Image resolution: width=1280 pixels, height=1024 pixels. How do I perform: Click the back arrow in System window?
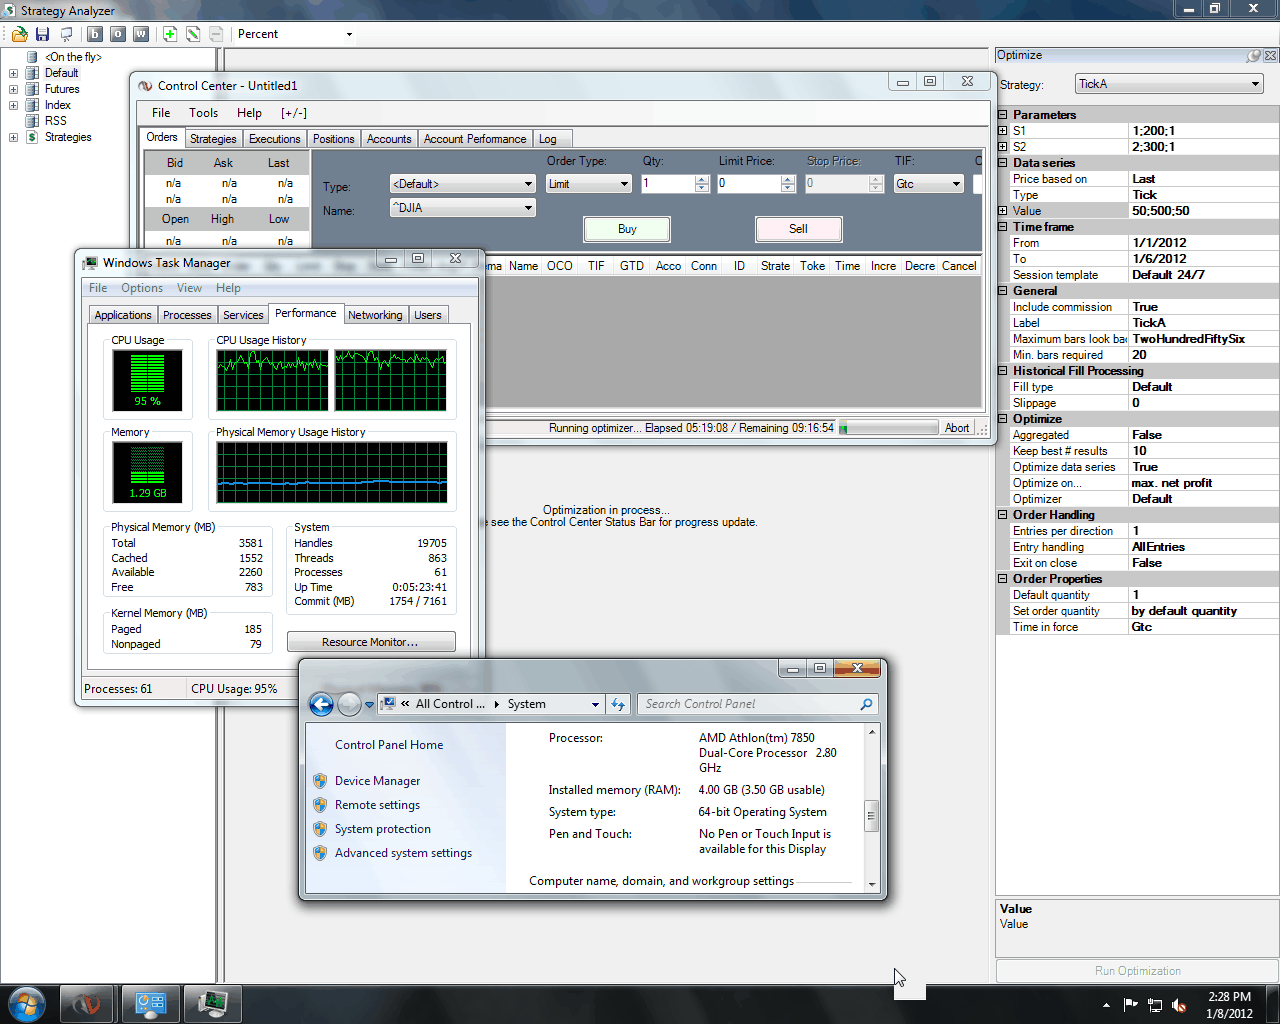click(x=321, y=704)
